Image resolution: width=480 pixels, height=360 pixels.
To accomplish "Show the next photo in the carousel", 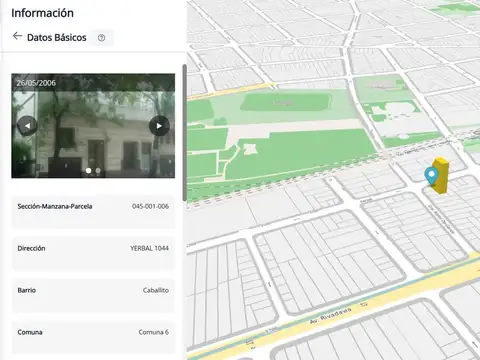I will pos(159,126).
